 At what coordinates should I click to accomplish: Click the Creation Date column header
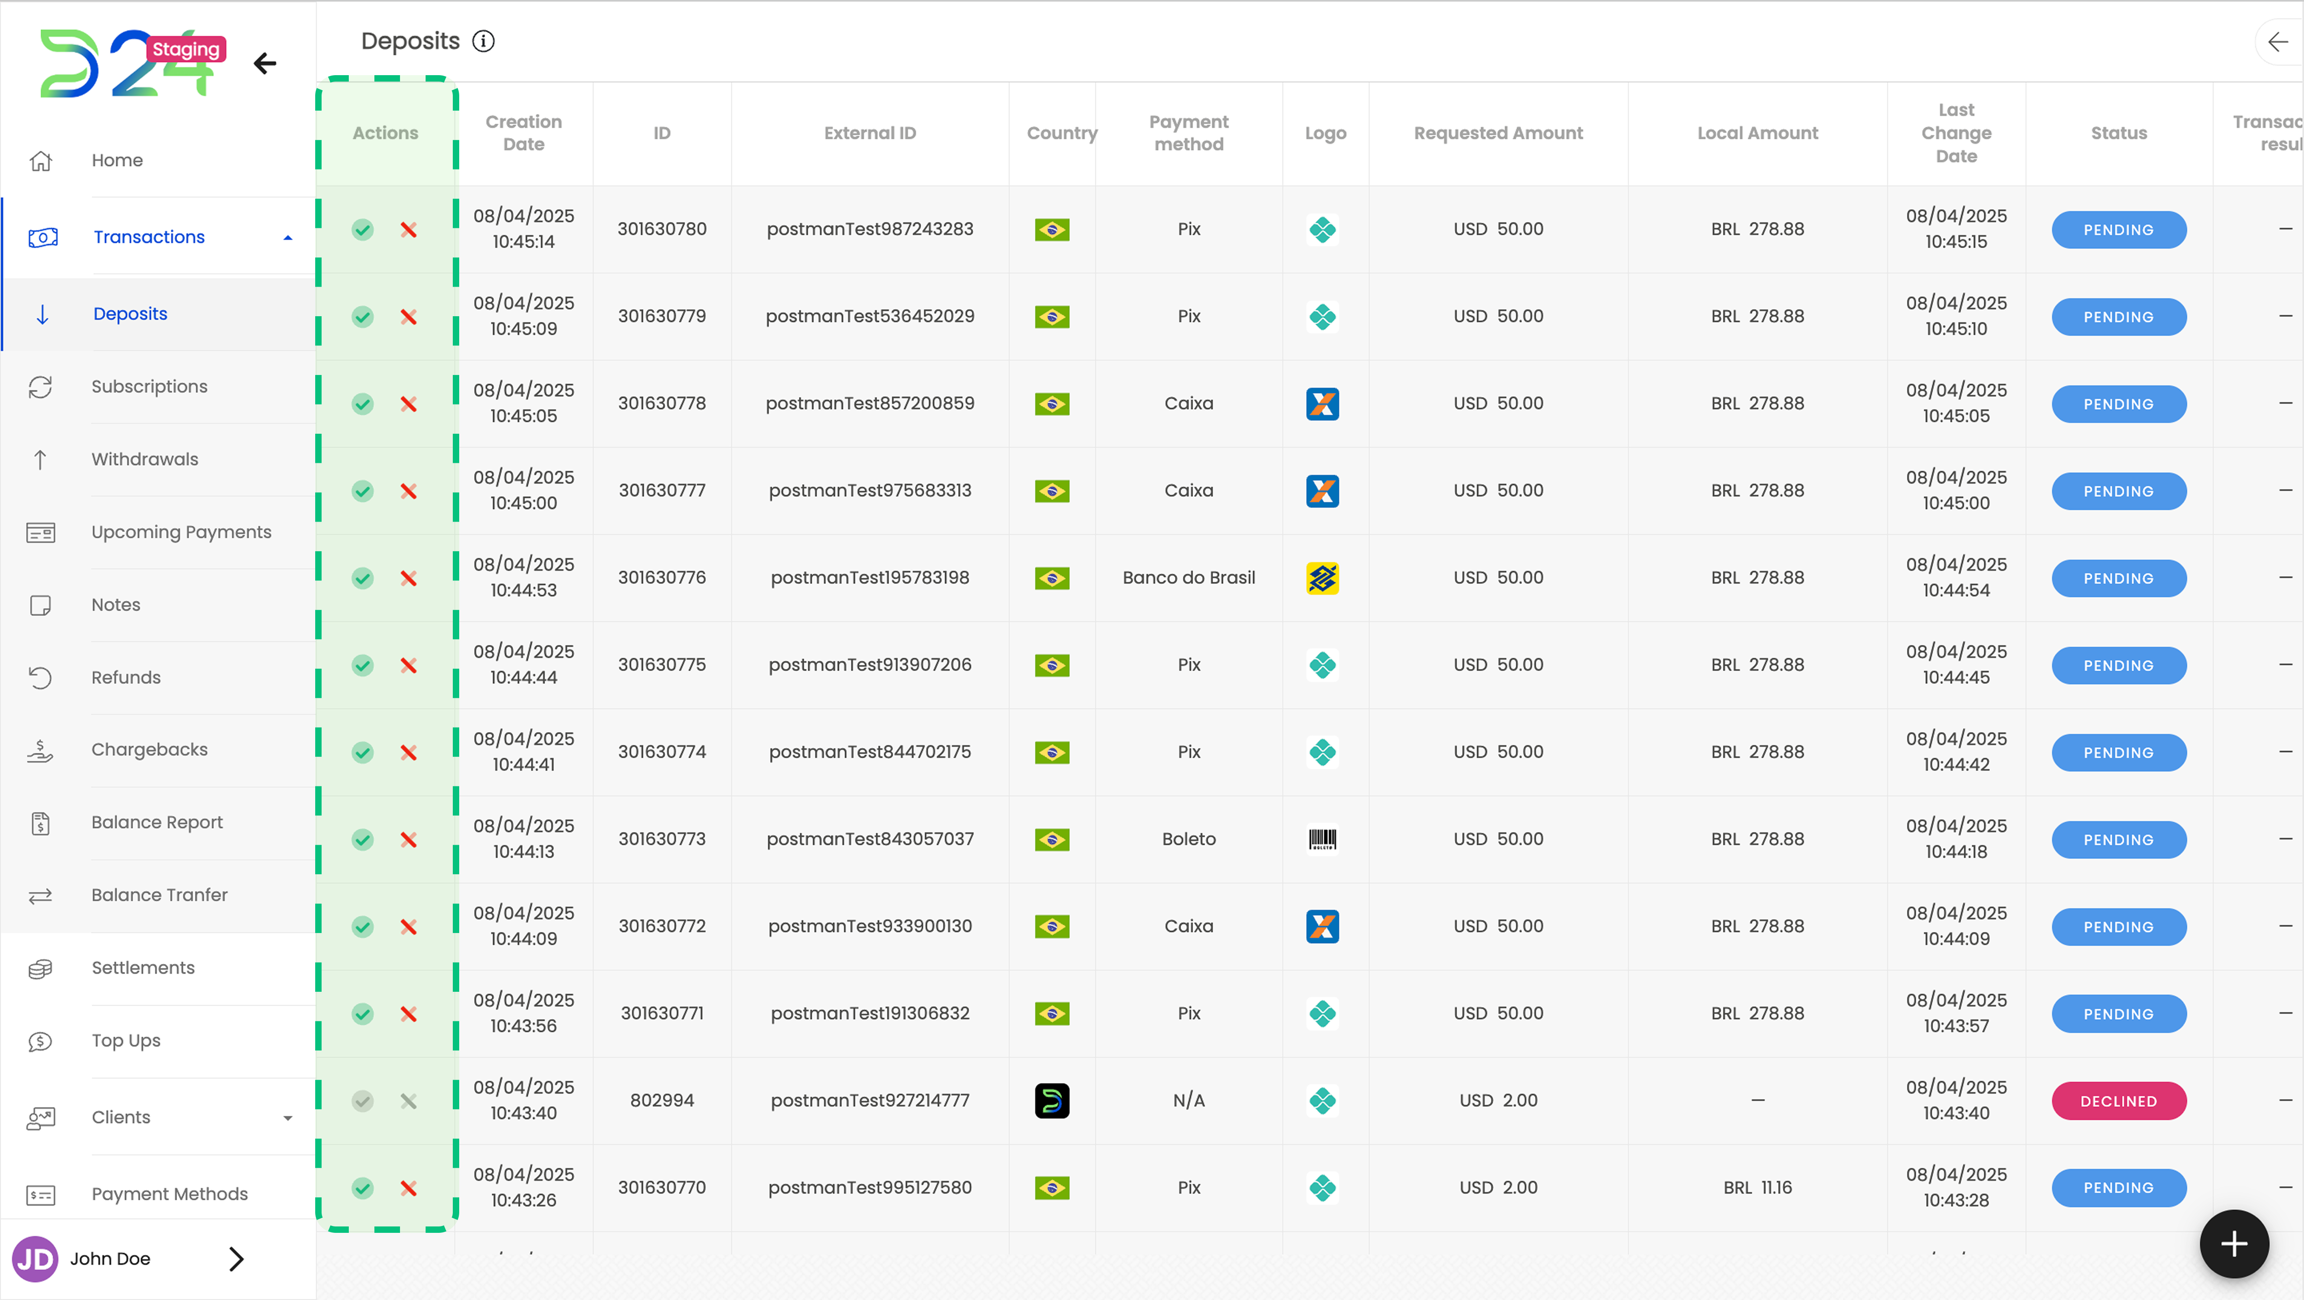click(524, 133)
